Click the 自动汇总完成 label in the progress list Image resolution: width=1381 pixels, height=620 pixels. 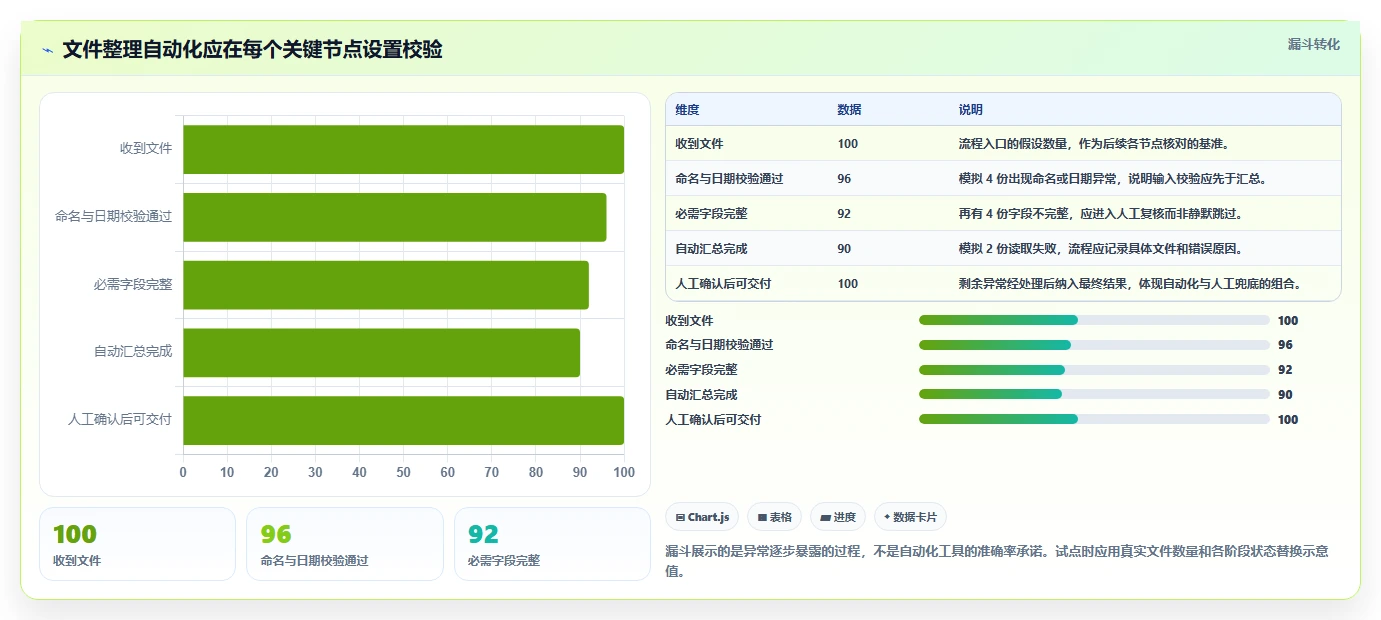[x=701, y=395]
